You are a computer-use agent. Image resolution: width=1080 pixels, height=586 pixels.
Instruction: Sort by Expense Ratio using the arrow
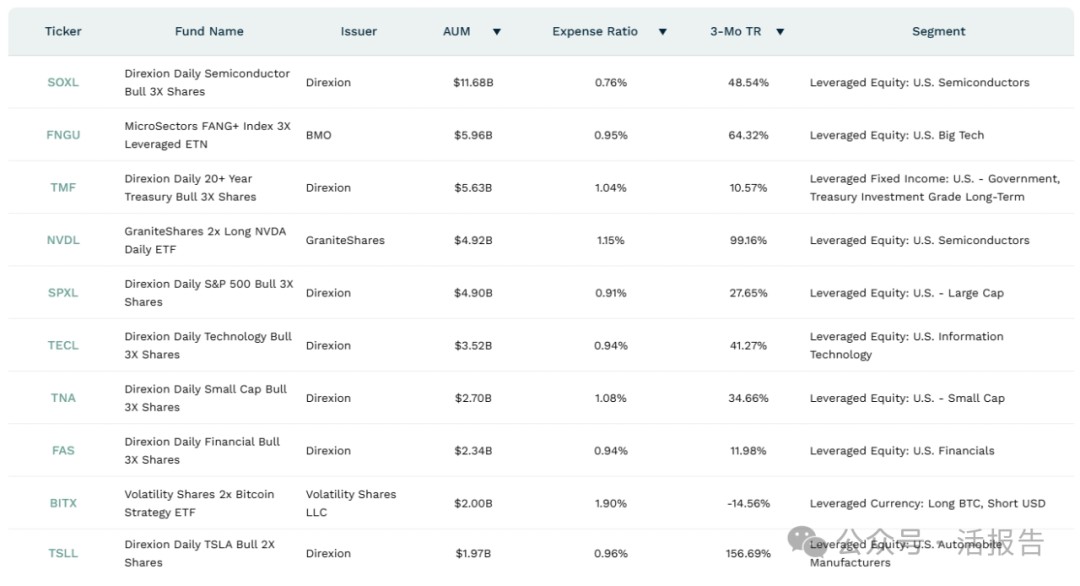click(x=662, y=32)
